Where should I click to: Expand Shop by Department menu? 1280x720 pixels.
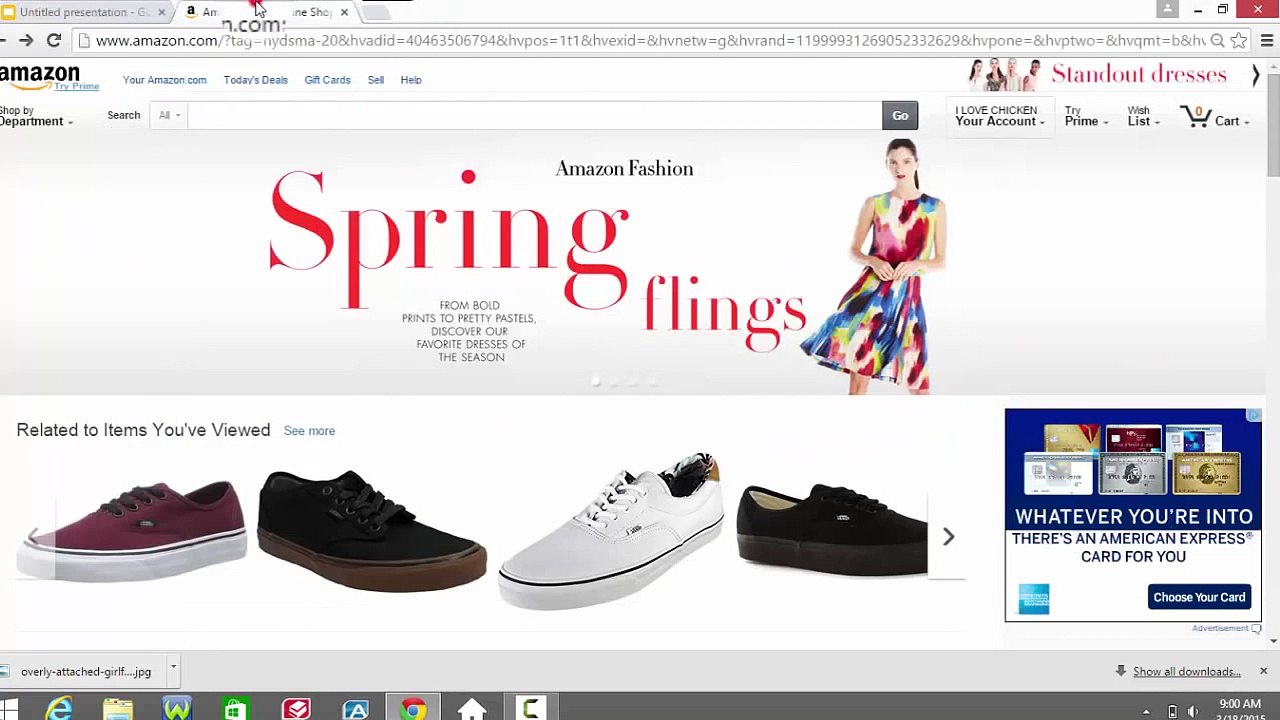coord(36,116)
